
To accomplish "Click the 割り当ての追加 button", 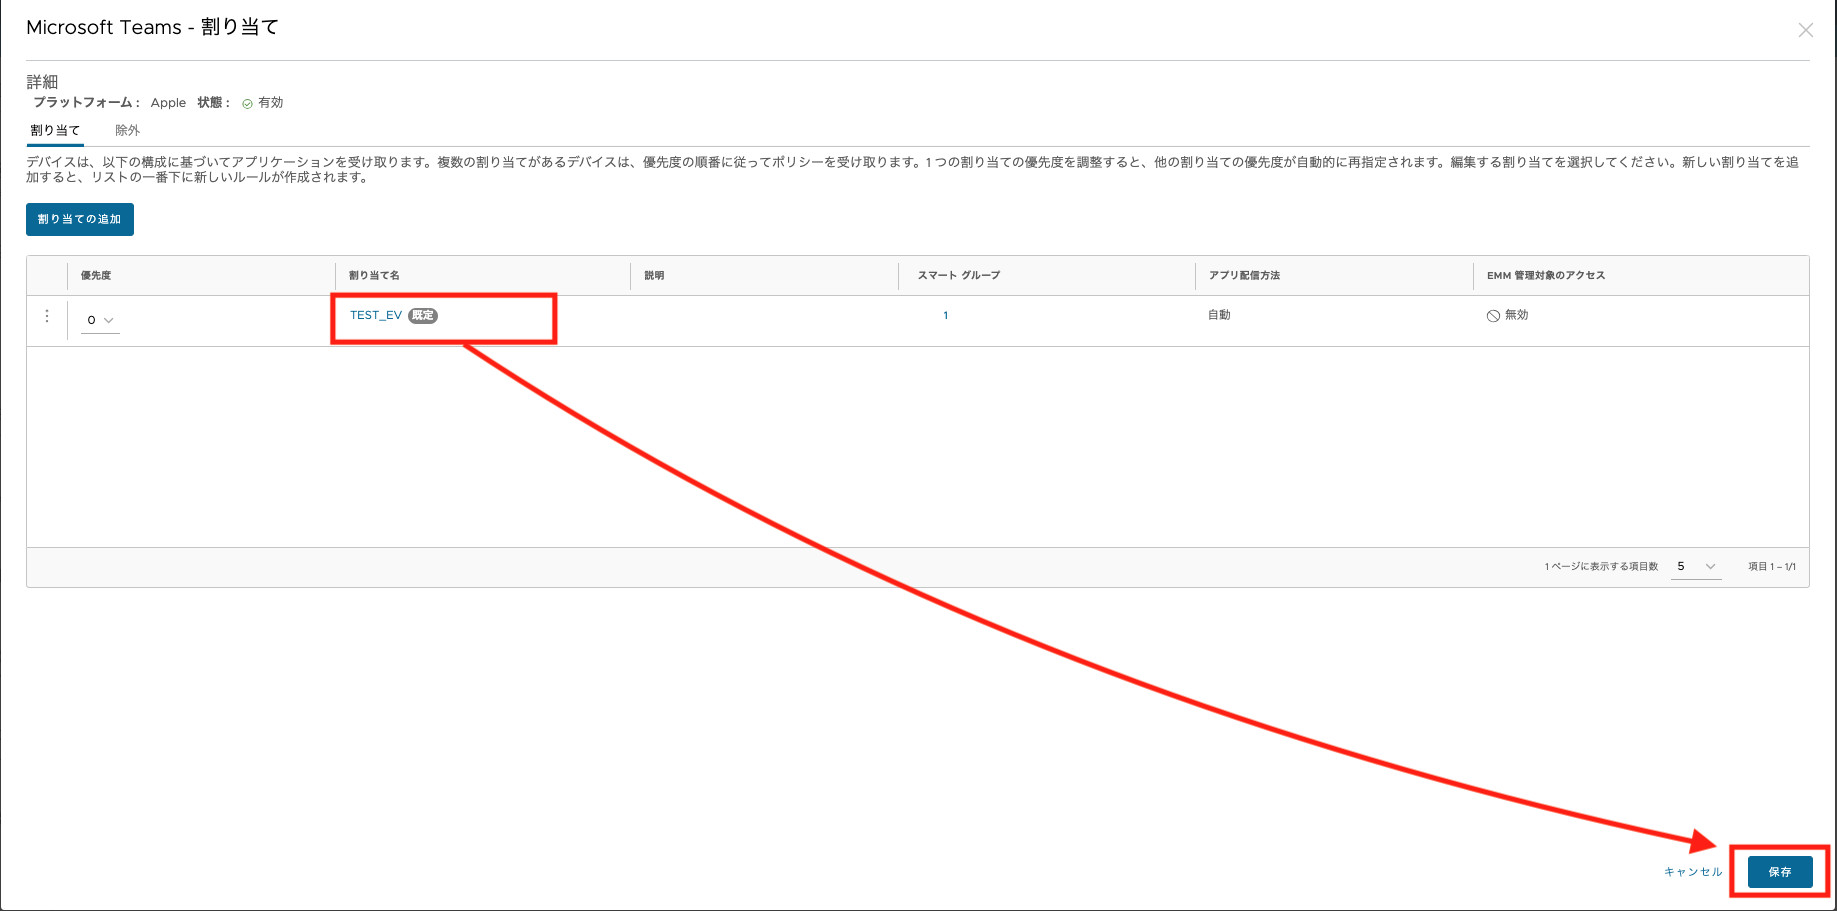I will coord(80,219).
